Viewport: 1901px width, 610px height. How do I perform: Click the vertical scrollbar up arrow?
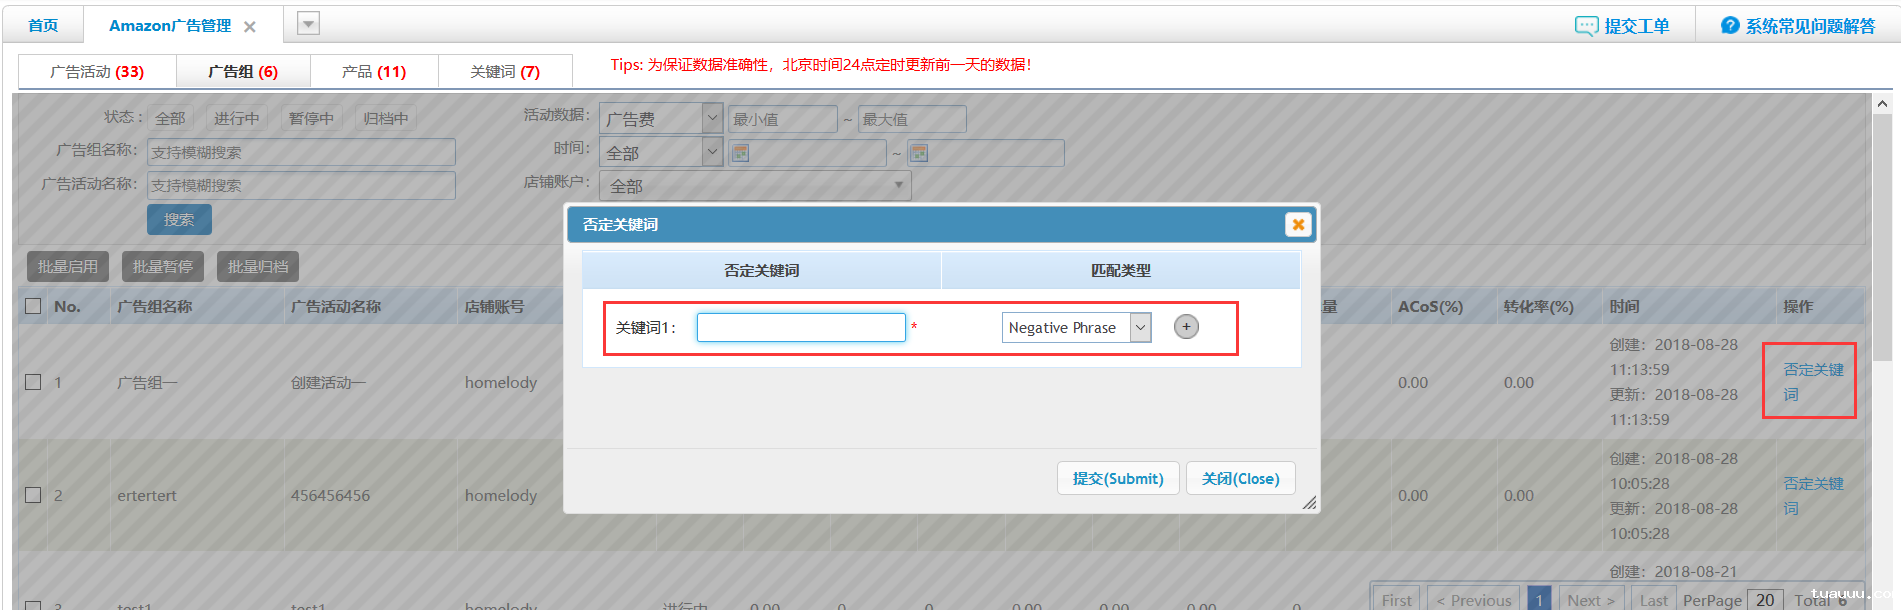point(1882,104)
